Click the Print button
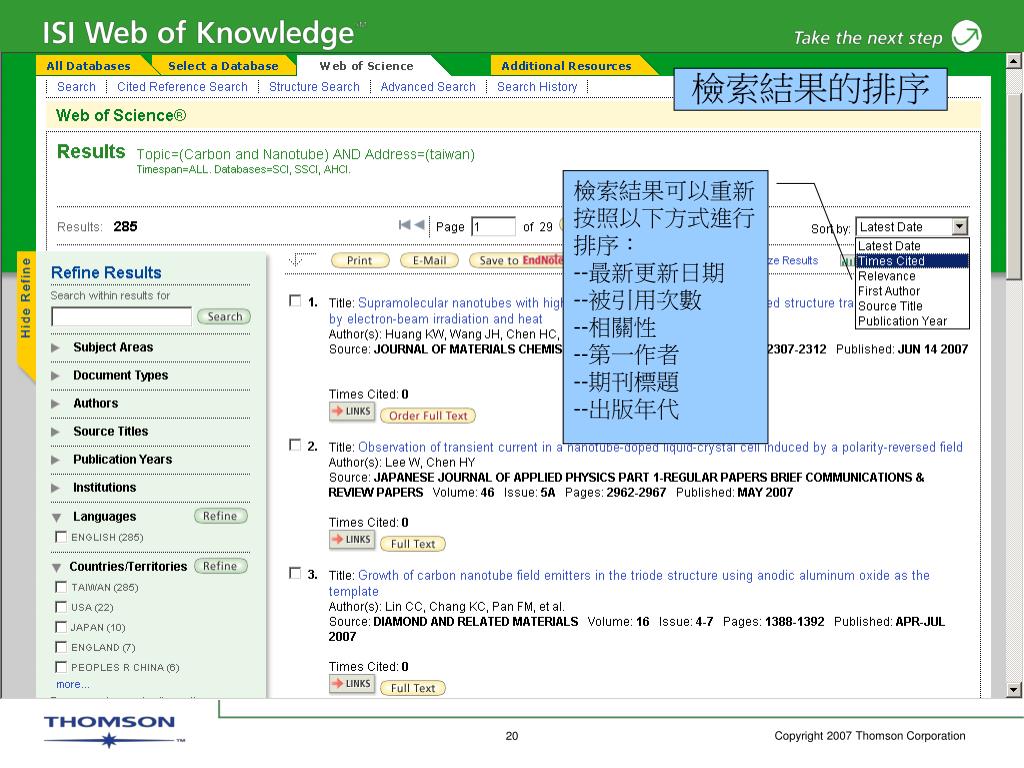Viewport: 1024px width, 768px height. point(360,261)
